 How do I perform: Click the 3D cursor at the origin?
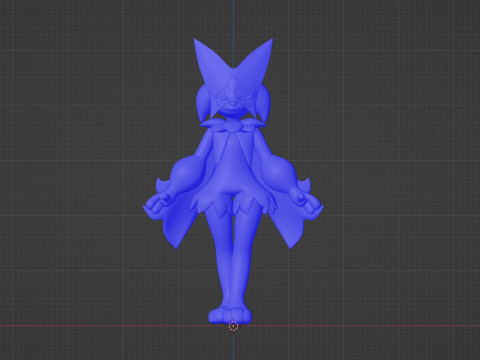(234, 326)
